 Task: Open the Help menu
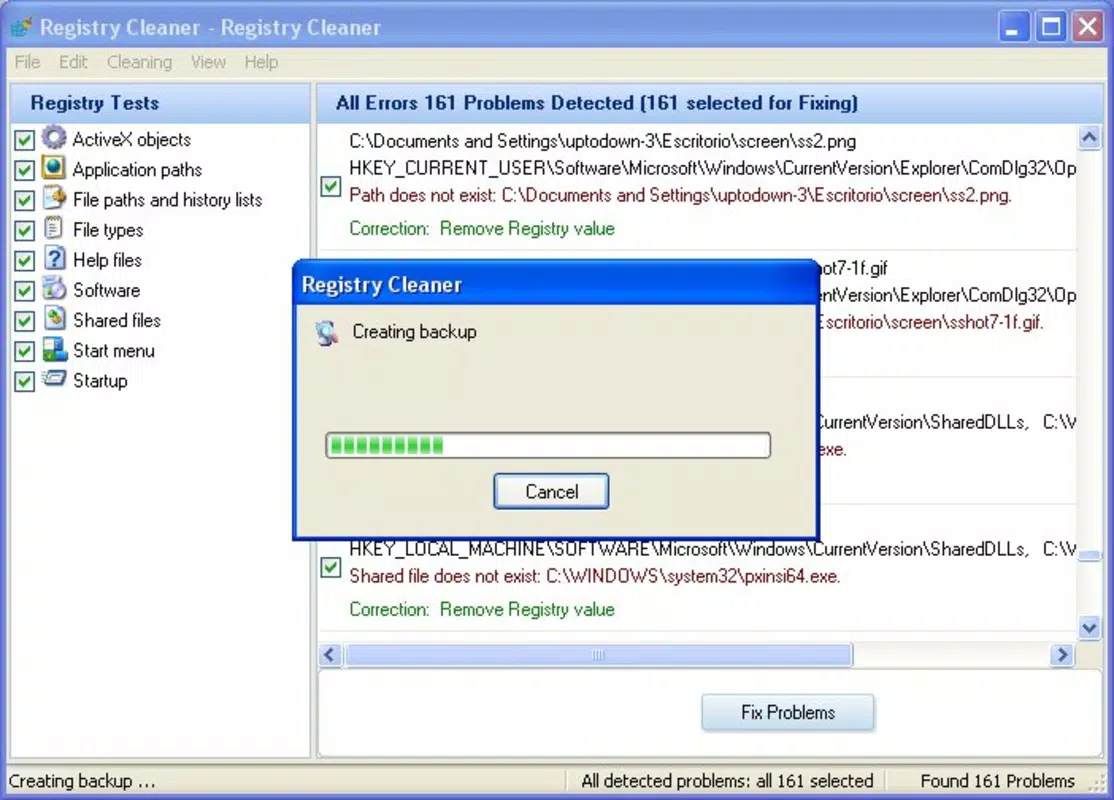coord(261,63)
